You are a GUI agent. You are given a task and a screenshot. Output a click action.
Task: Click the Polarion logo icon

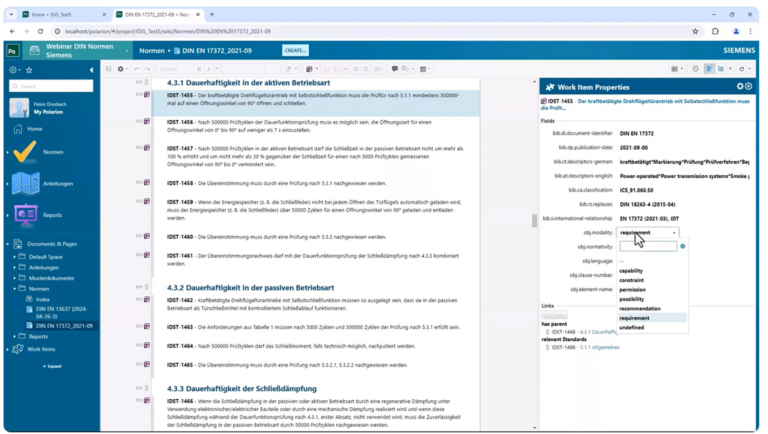point(13,50)
